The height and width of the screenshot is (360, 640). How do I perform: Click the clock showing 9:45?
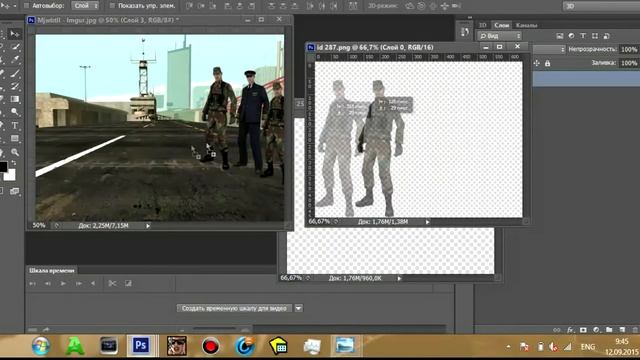[x=622, y=341]
